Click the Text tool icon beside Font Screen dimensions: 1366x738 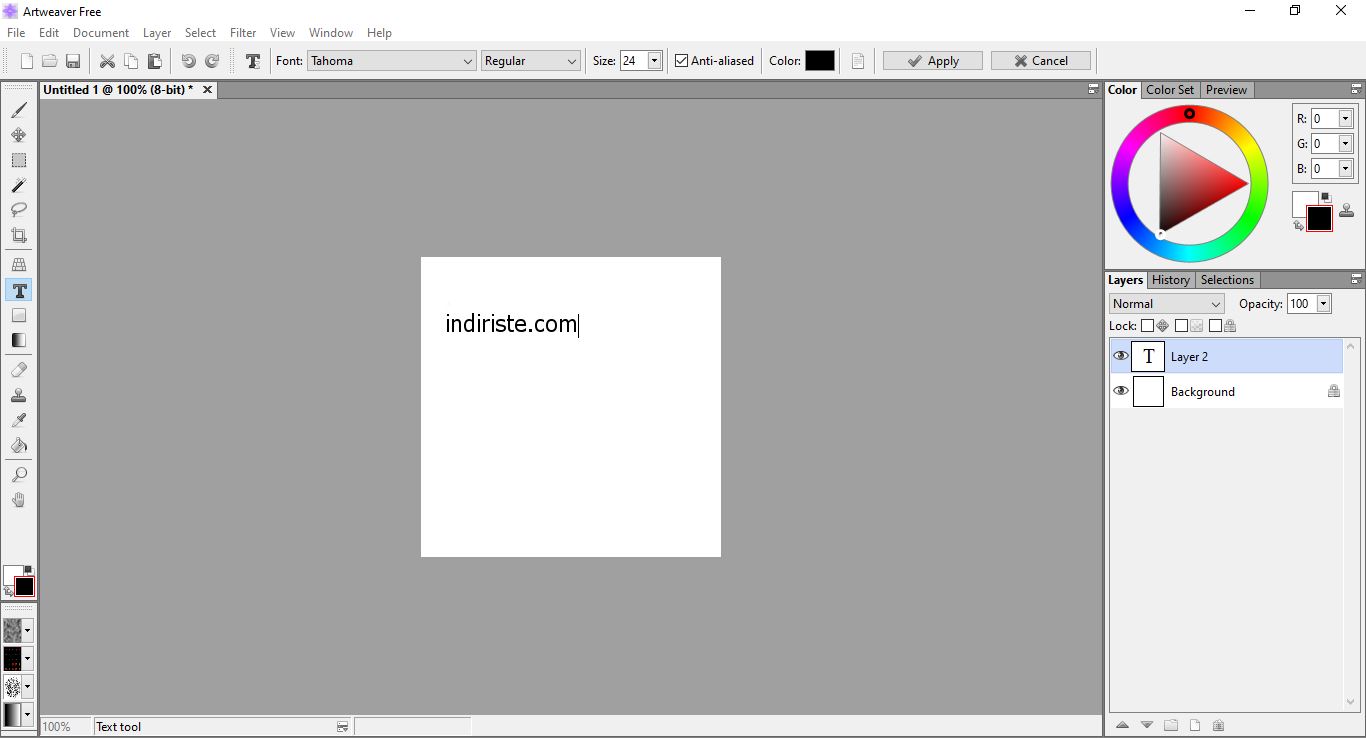(x=253, y=61)
